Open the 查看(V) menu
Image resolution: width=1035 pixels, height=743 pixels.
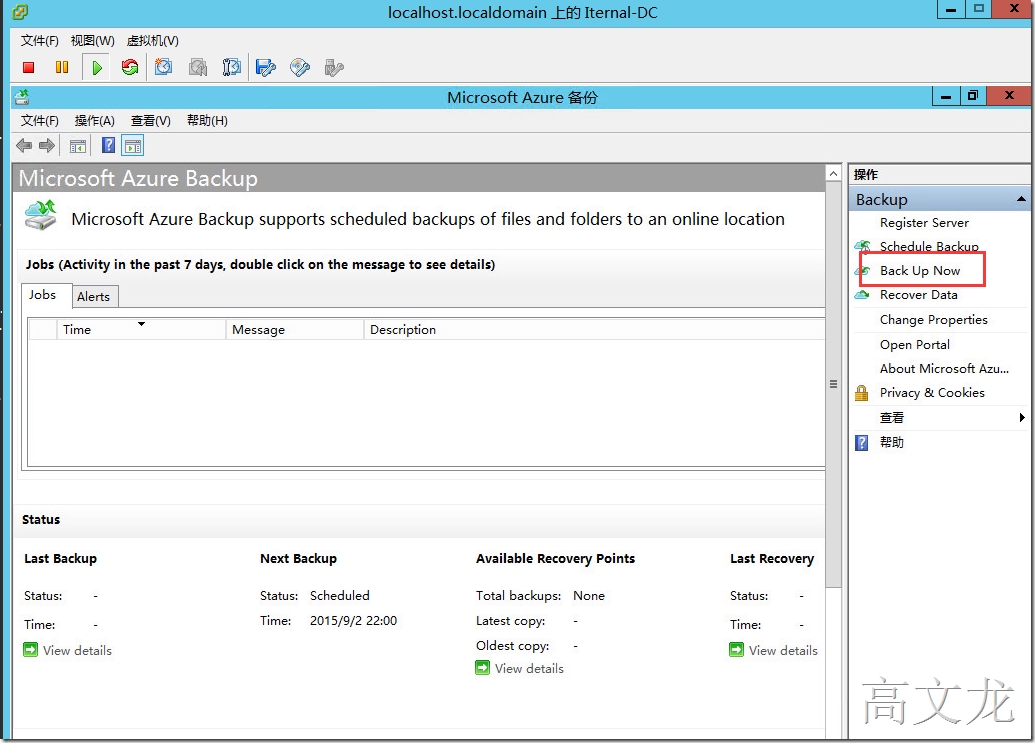pos(150,121)
